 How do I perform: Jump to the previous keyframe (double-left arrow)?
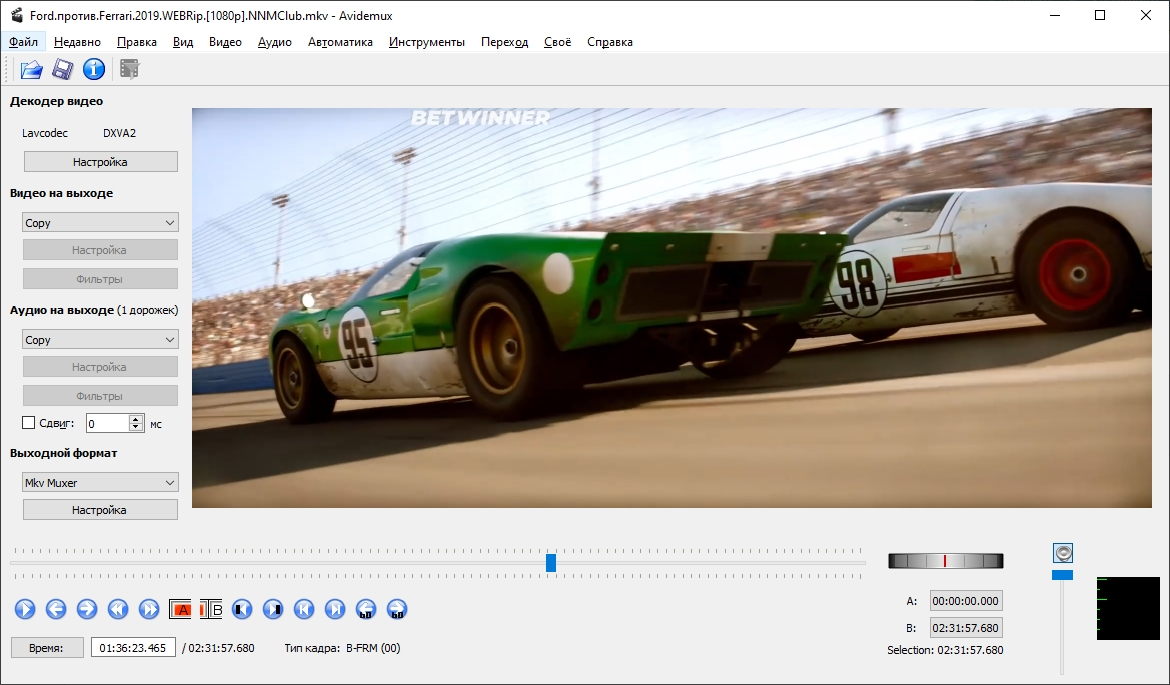tap(118, 609)
